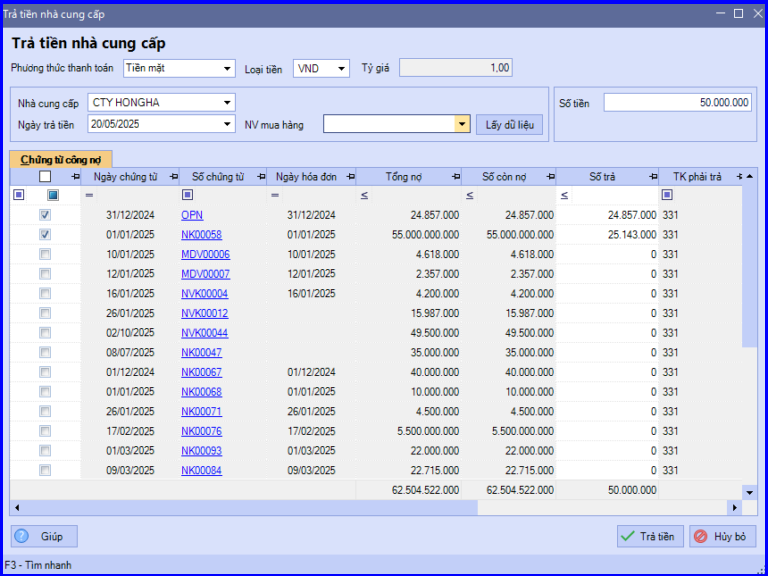
Task: Click the Số tiền amount field
Action: pos(677,102)
